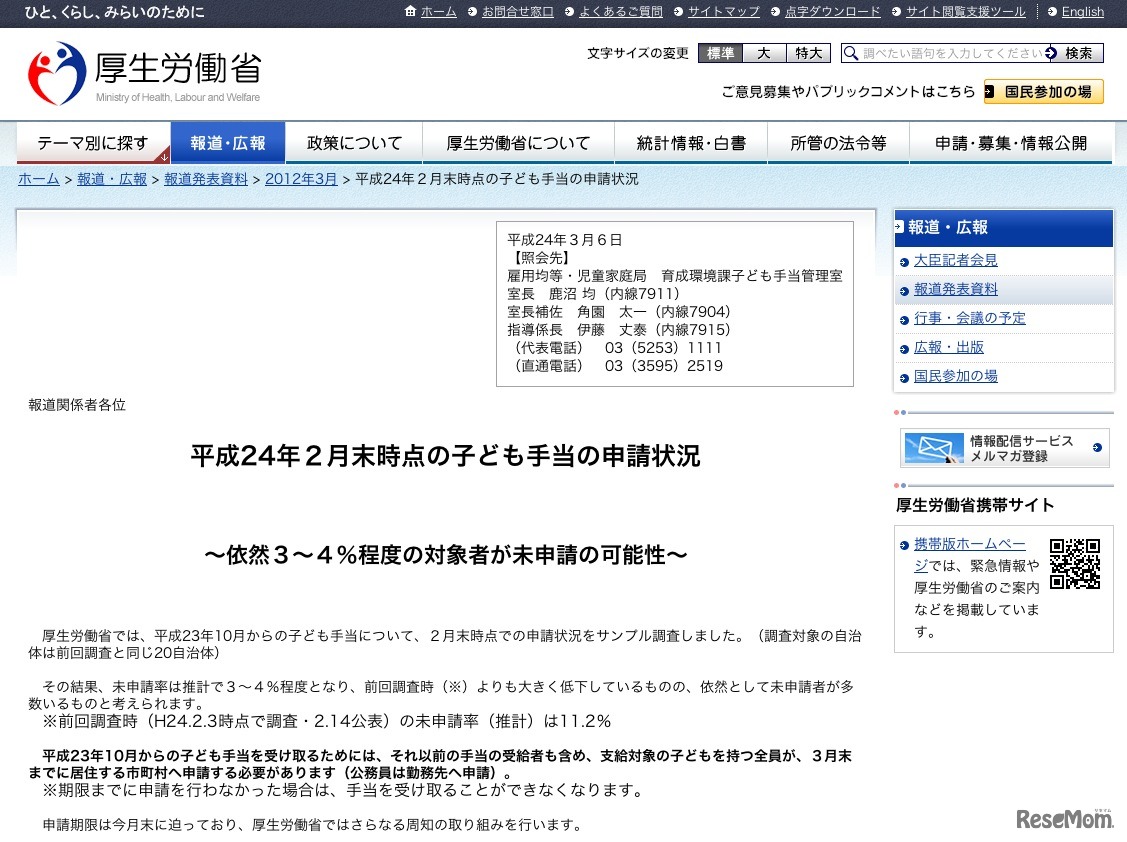
Task: Set font size to 大
Action: (764, 53)
